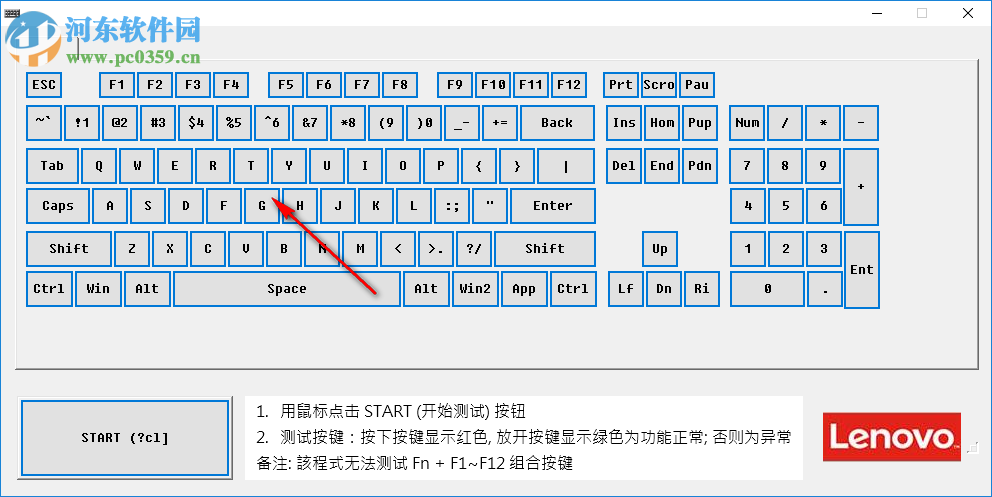
Task: Click the numpad plus key
Action: pyautogui.click(x=861, y=187)
